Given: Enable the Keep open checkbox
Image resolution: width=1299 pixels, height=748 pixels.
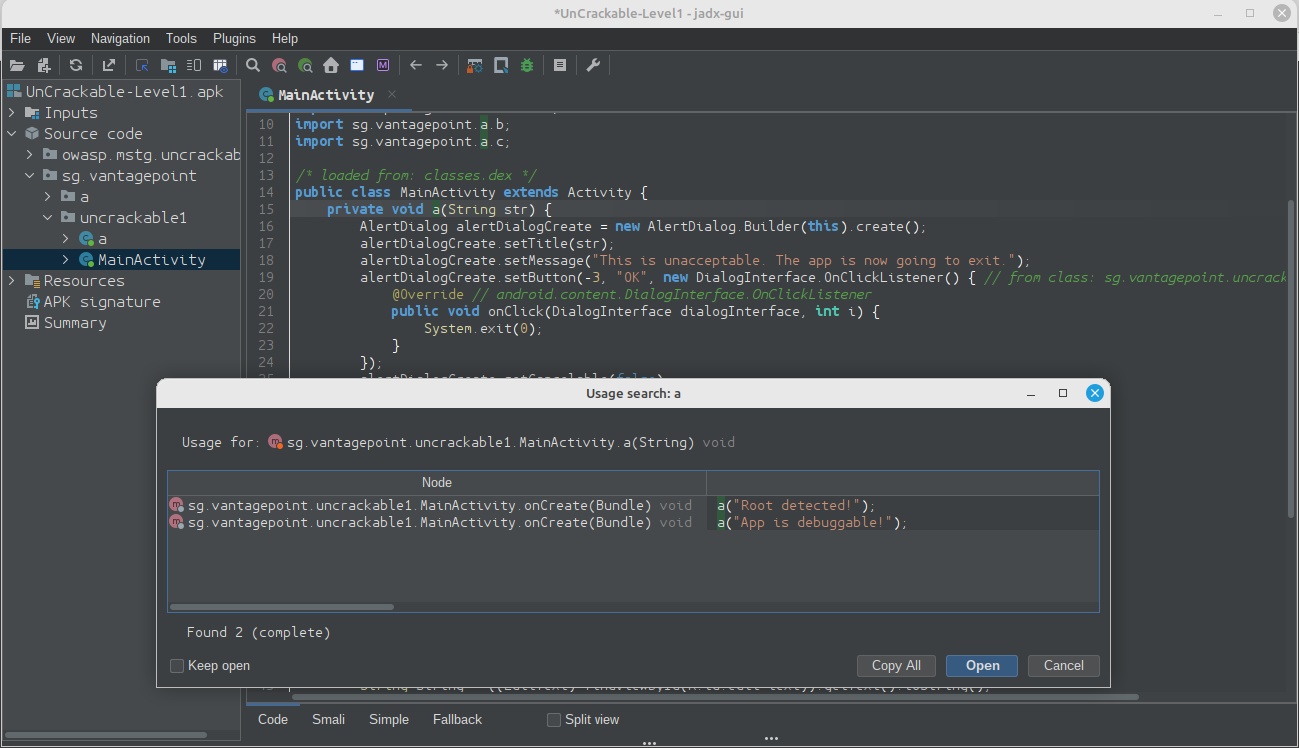Looking at the screenshot, I should (177, 666).
